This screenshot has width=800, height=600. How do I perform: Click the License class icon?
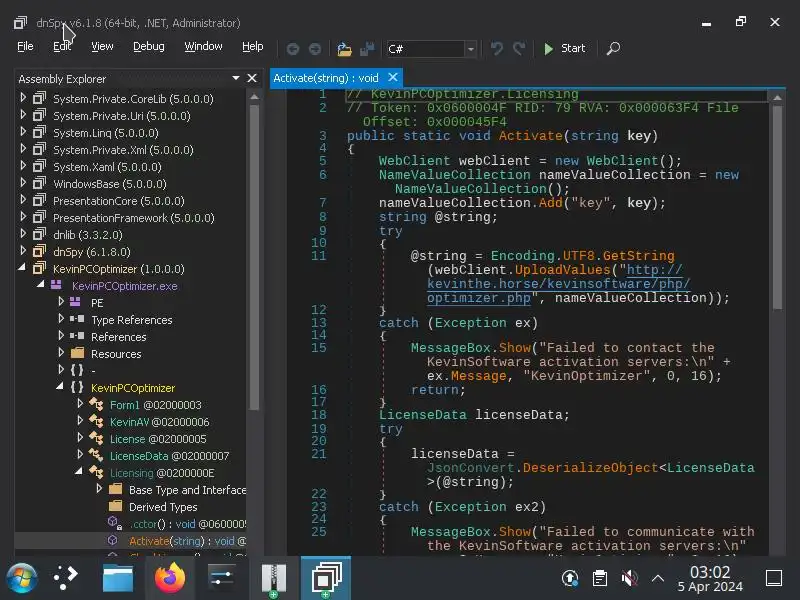click(x=96, y=438)
